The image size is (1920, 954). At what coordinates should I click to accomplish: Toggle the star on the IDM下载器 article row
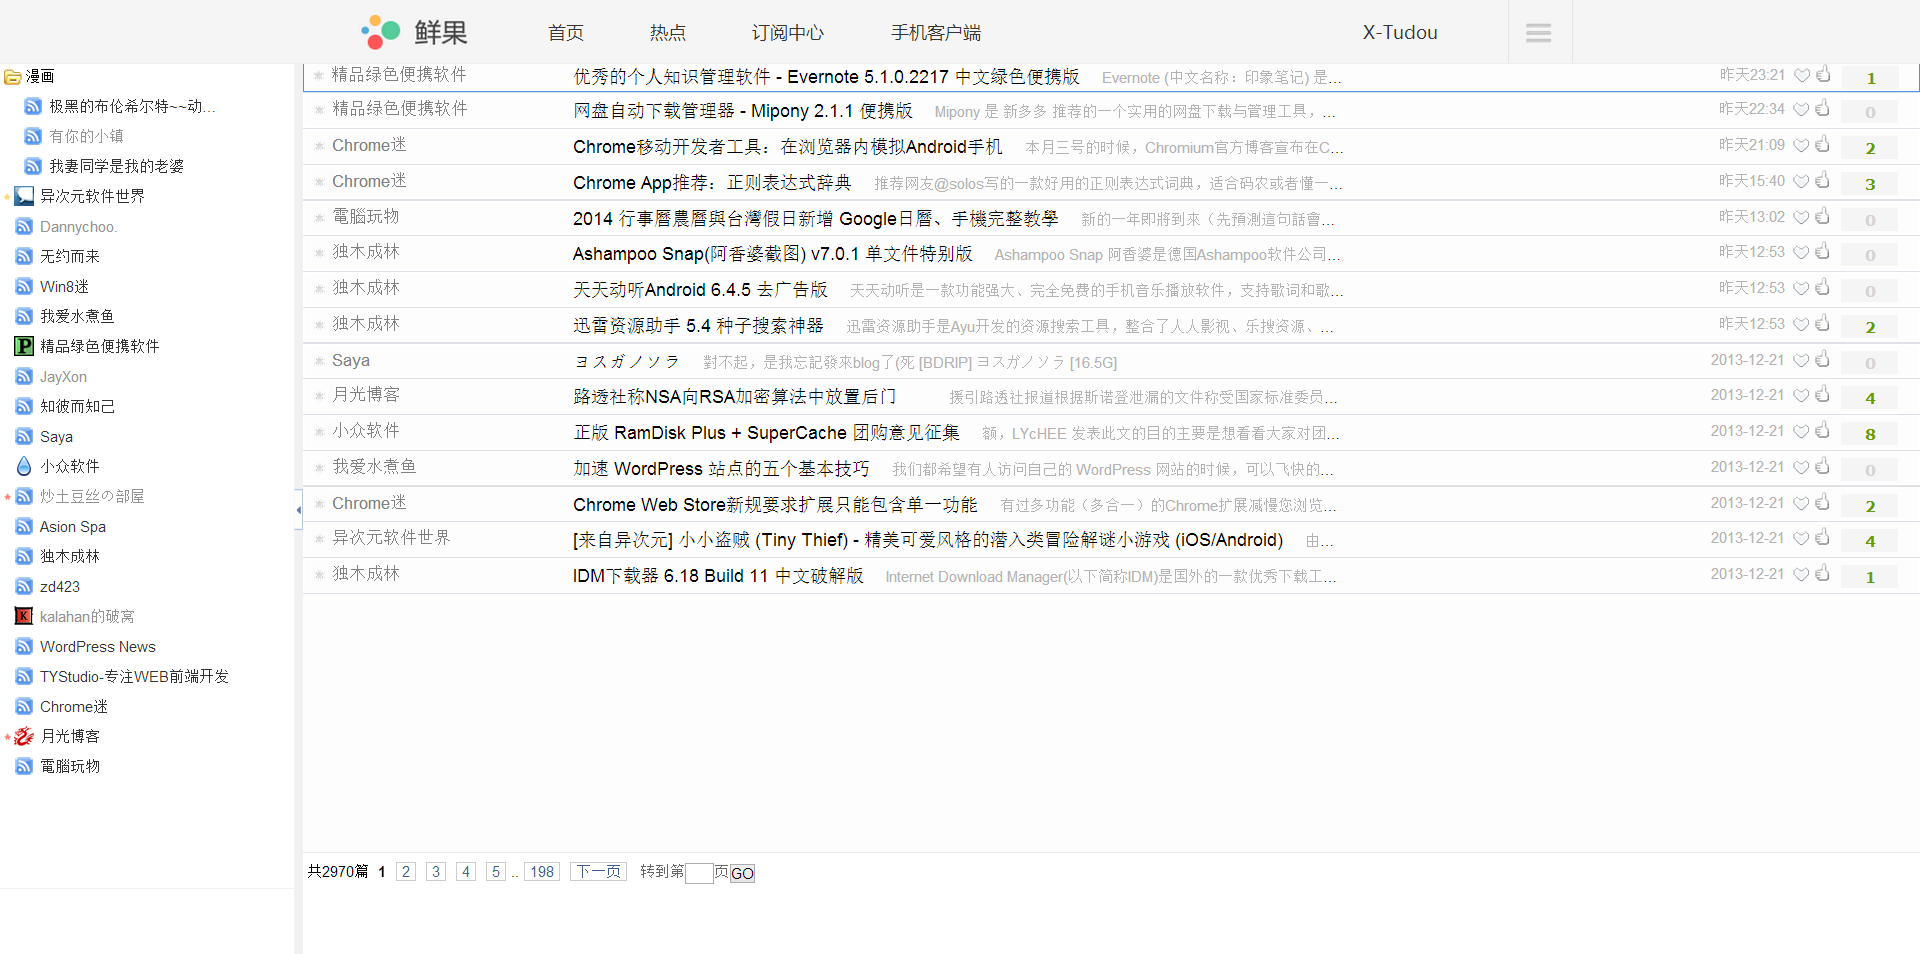[x=318, y=574]
